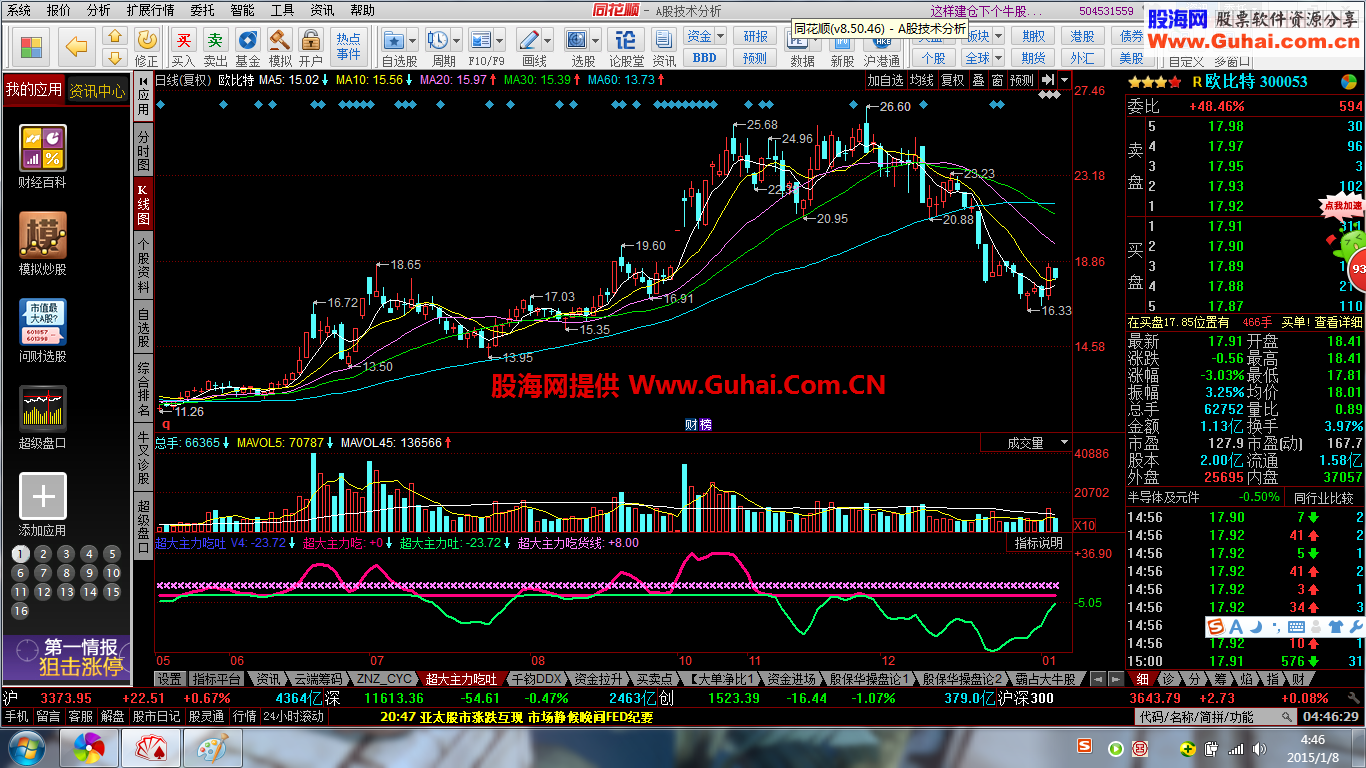This screenshot has width=1366, height=768.
Task: Click the BBD button
Action: click(x=705, y=57)
